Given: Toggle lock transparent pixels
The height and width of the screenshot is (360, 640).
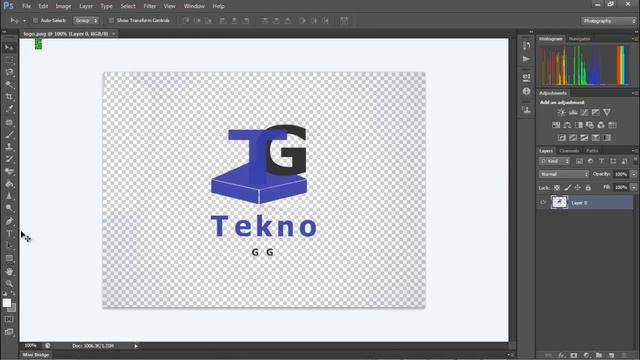Looking at the screenshot, I should click(x=557, y=188).
